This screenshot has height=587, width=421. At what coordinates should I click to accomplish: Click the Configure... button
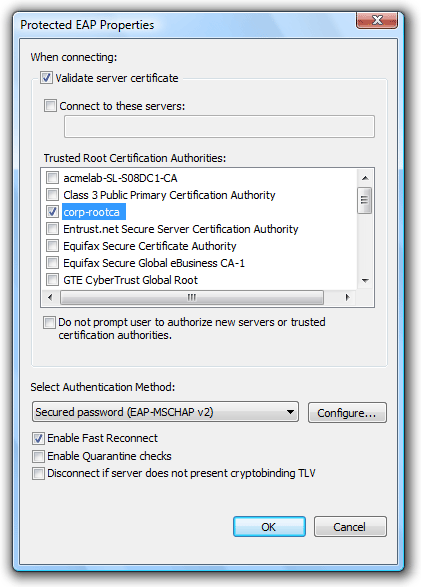pyautogui.click(x=347, y=413)
